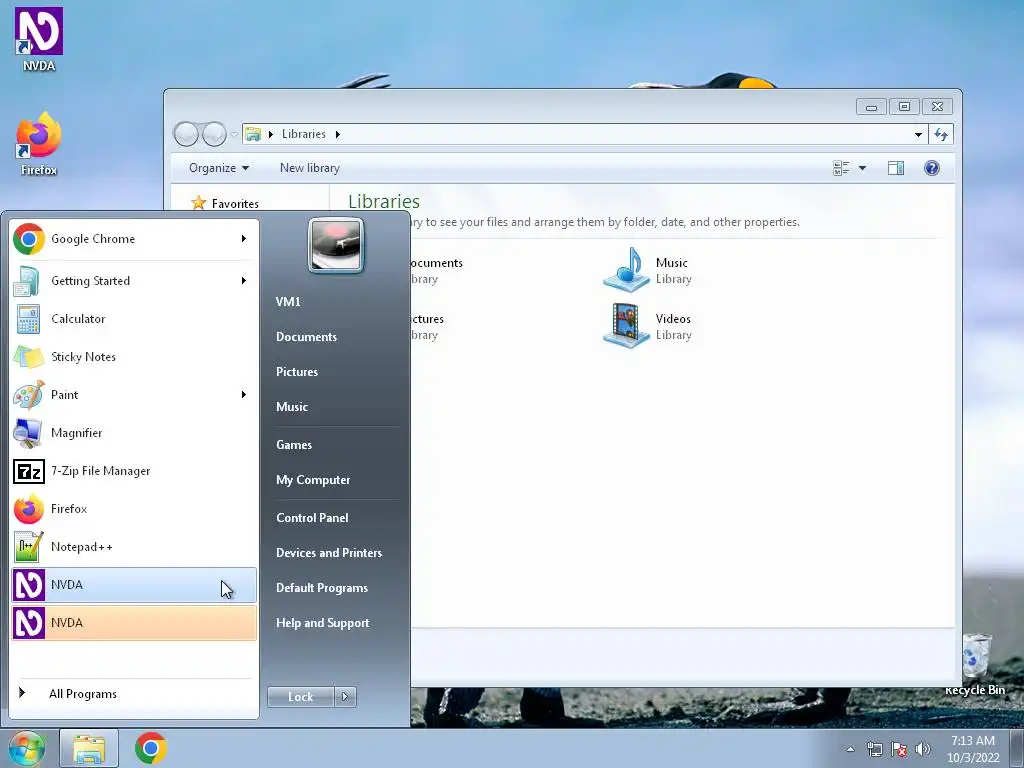The width and height of the screenshot is (1024, 768).
Task: Open Games from Start menu
Action: [x=294, y=445]
